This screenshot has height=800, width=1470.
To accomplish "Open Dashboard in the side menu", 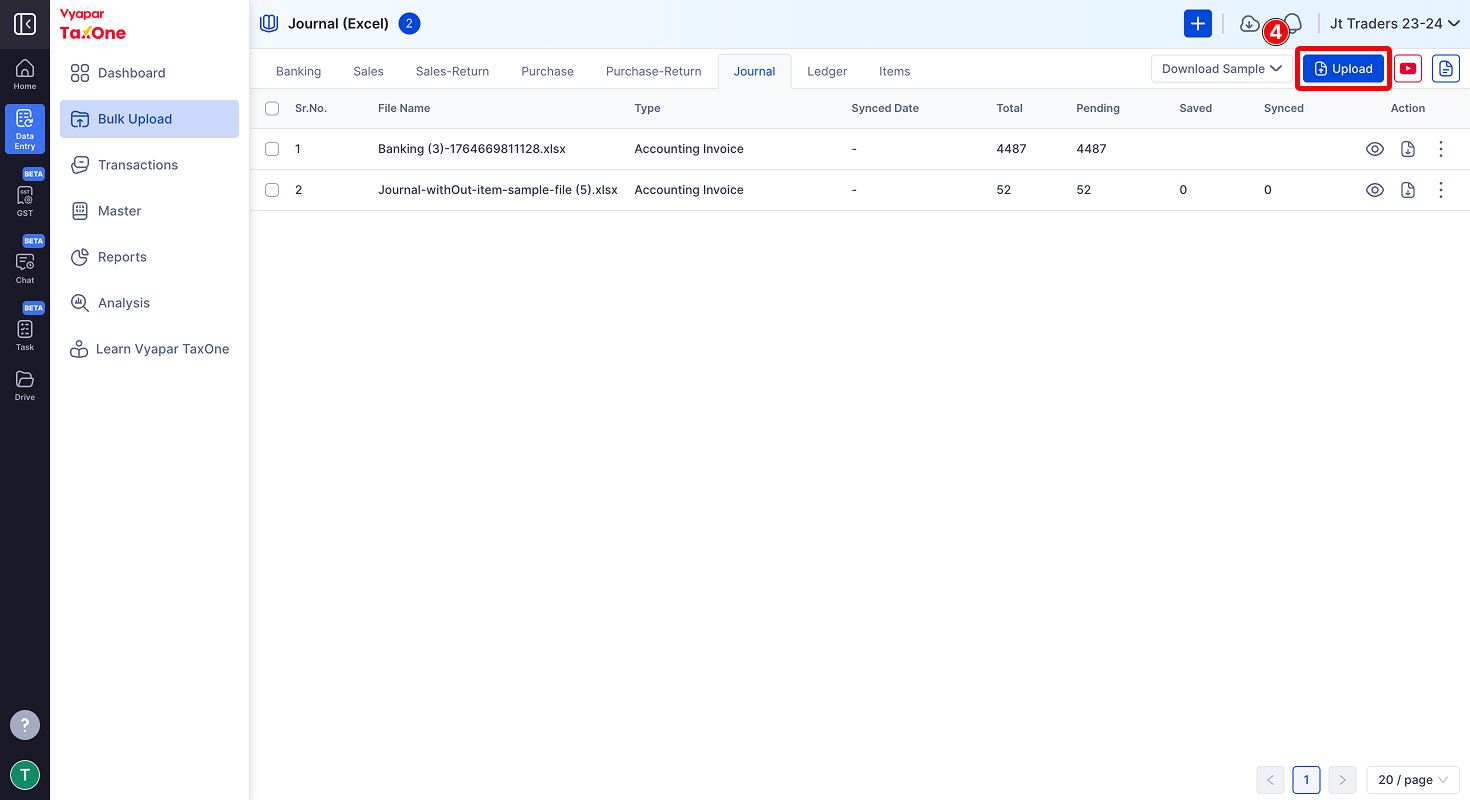I will coord(149,73).
